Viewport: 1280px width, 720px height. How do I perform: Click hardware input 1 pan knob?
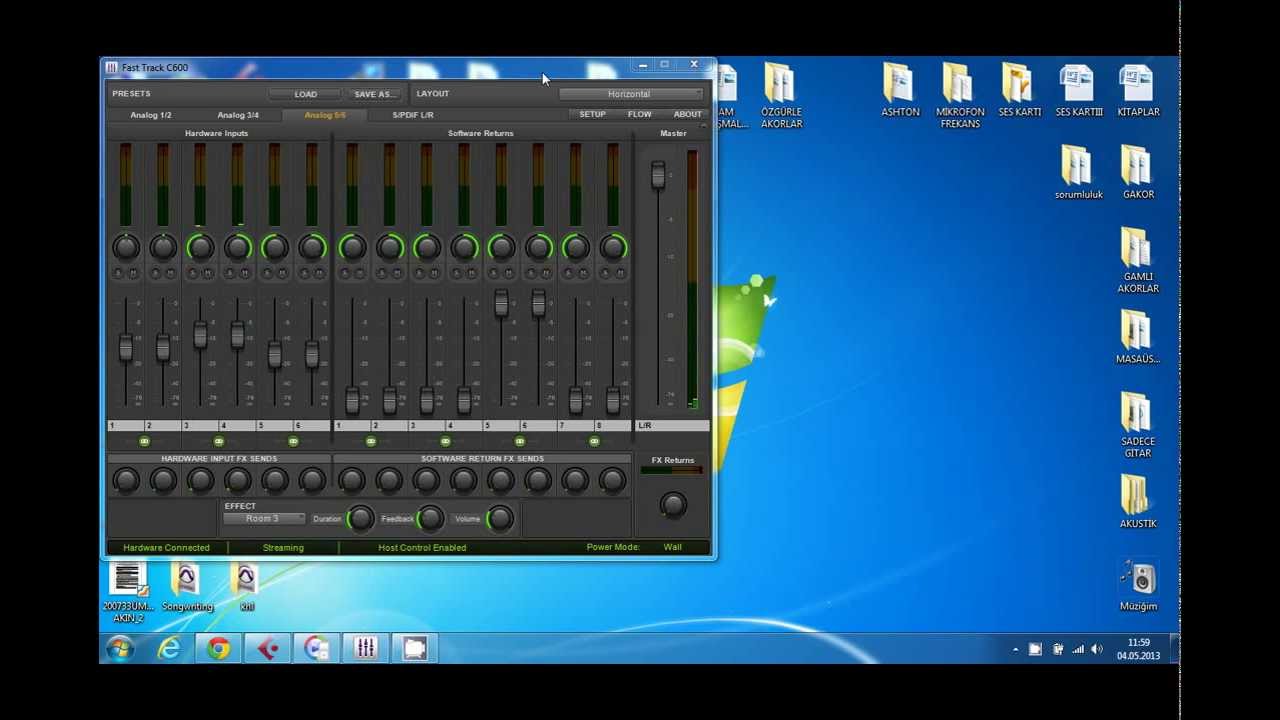click(x=126, y=247)
